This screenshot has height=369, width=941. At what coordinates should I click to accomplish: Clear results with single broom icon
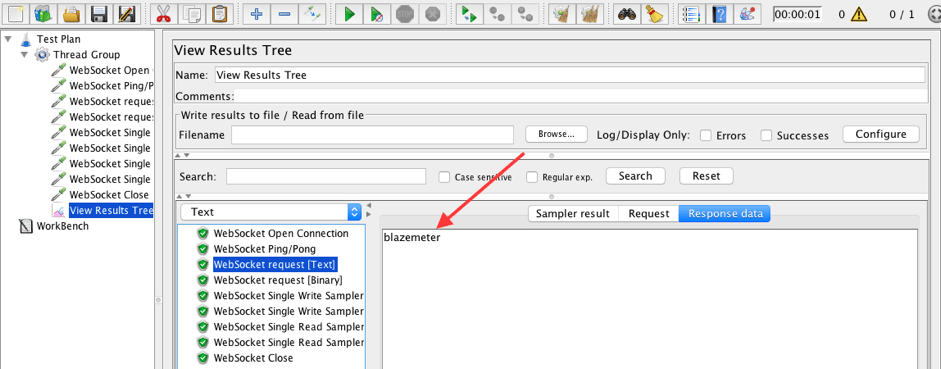click(x=562, y=13)
